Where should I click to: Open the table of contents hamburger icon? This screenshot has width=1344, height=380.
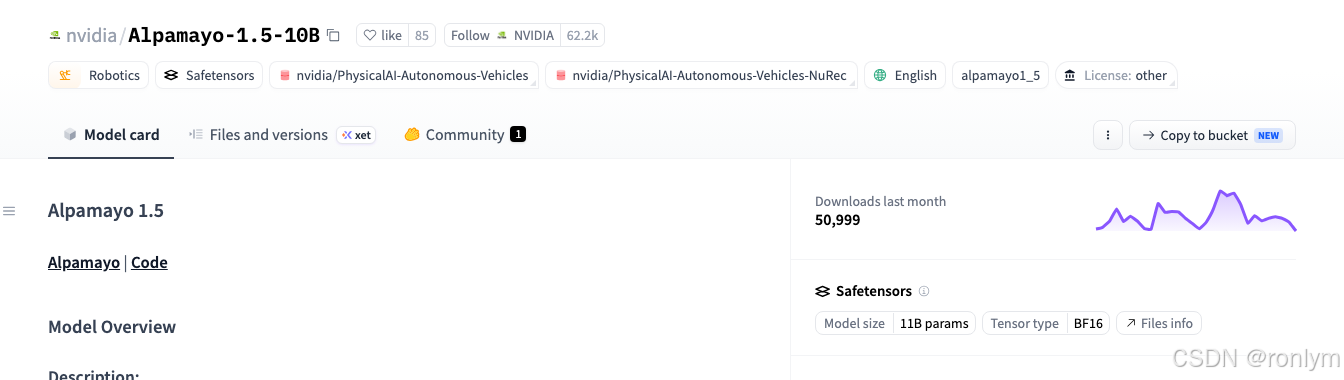[x=9, y=211]
